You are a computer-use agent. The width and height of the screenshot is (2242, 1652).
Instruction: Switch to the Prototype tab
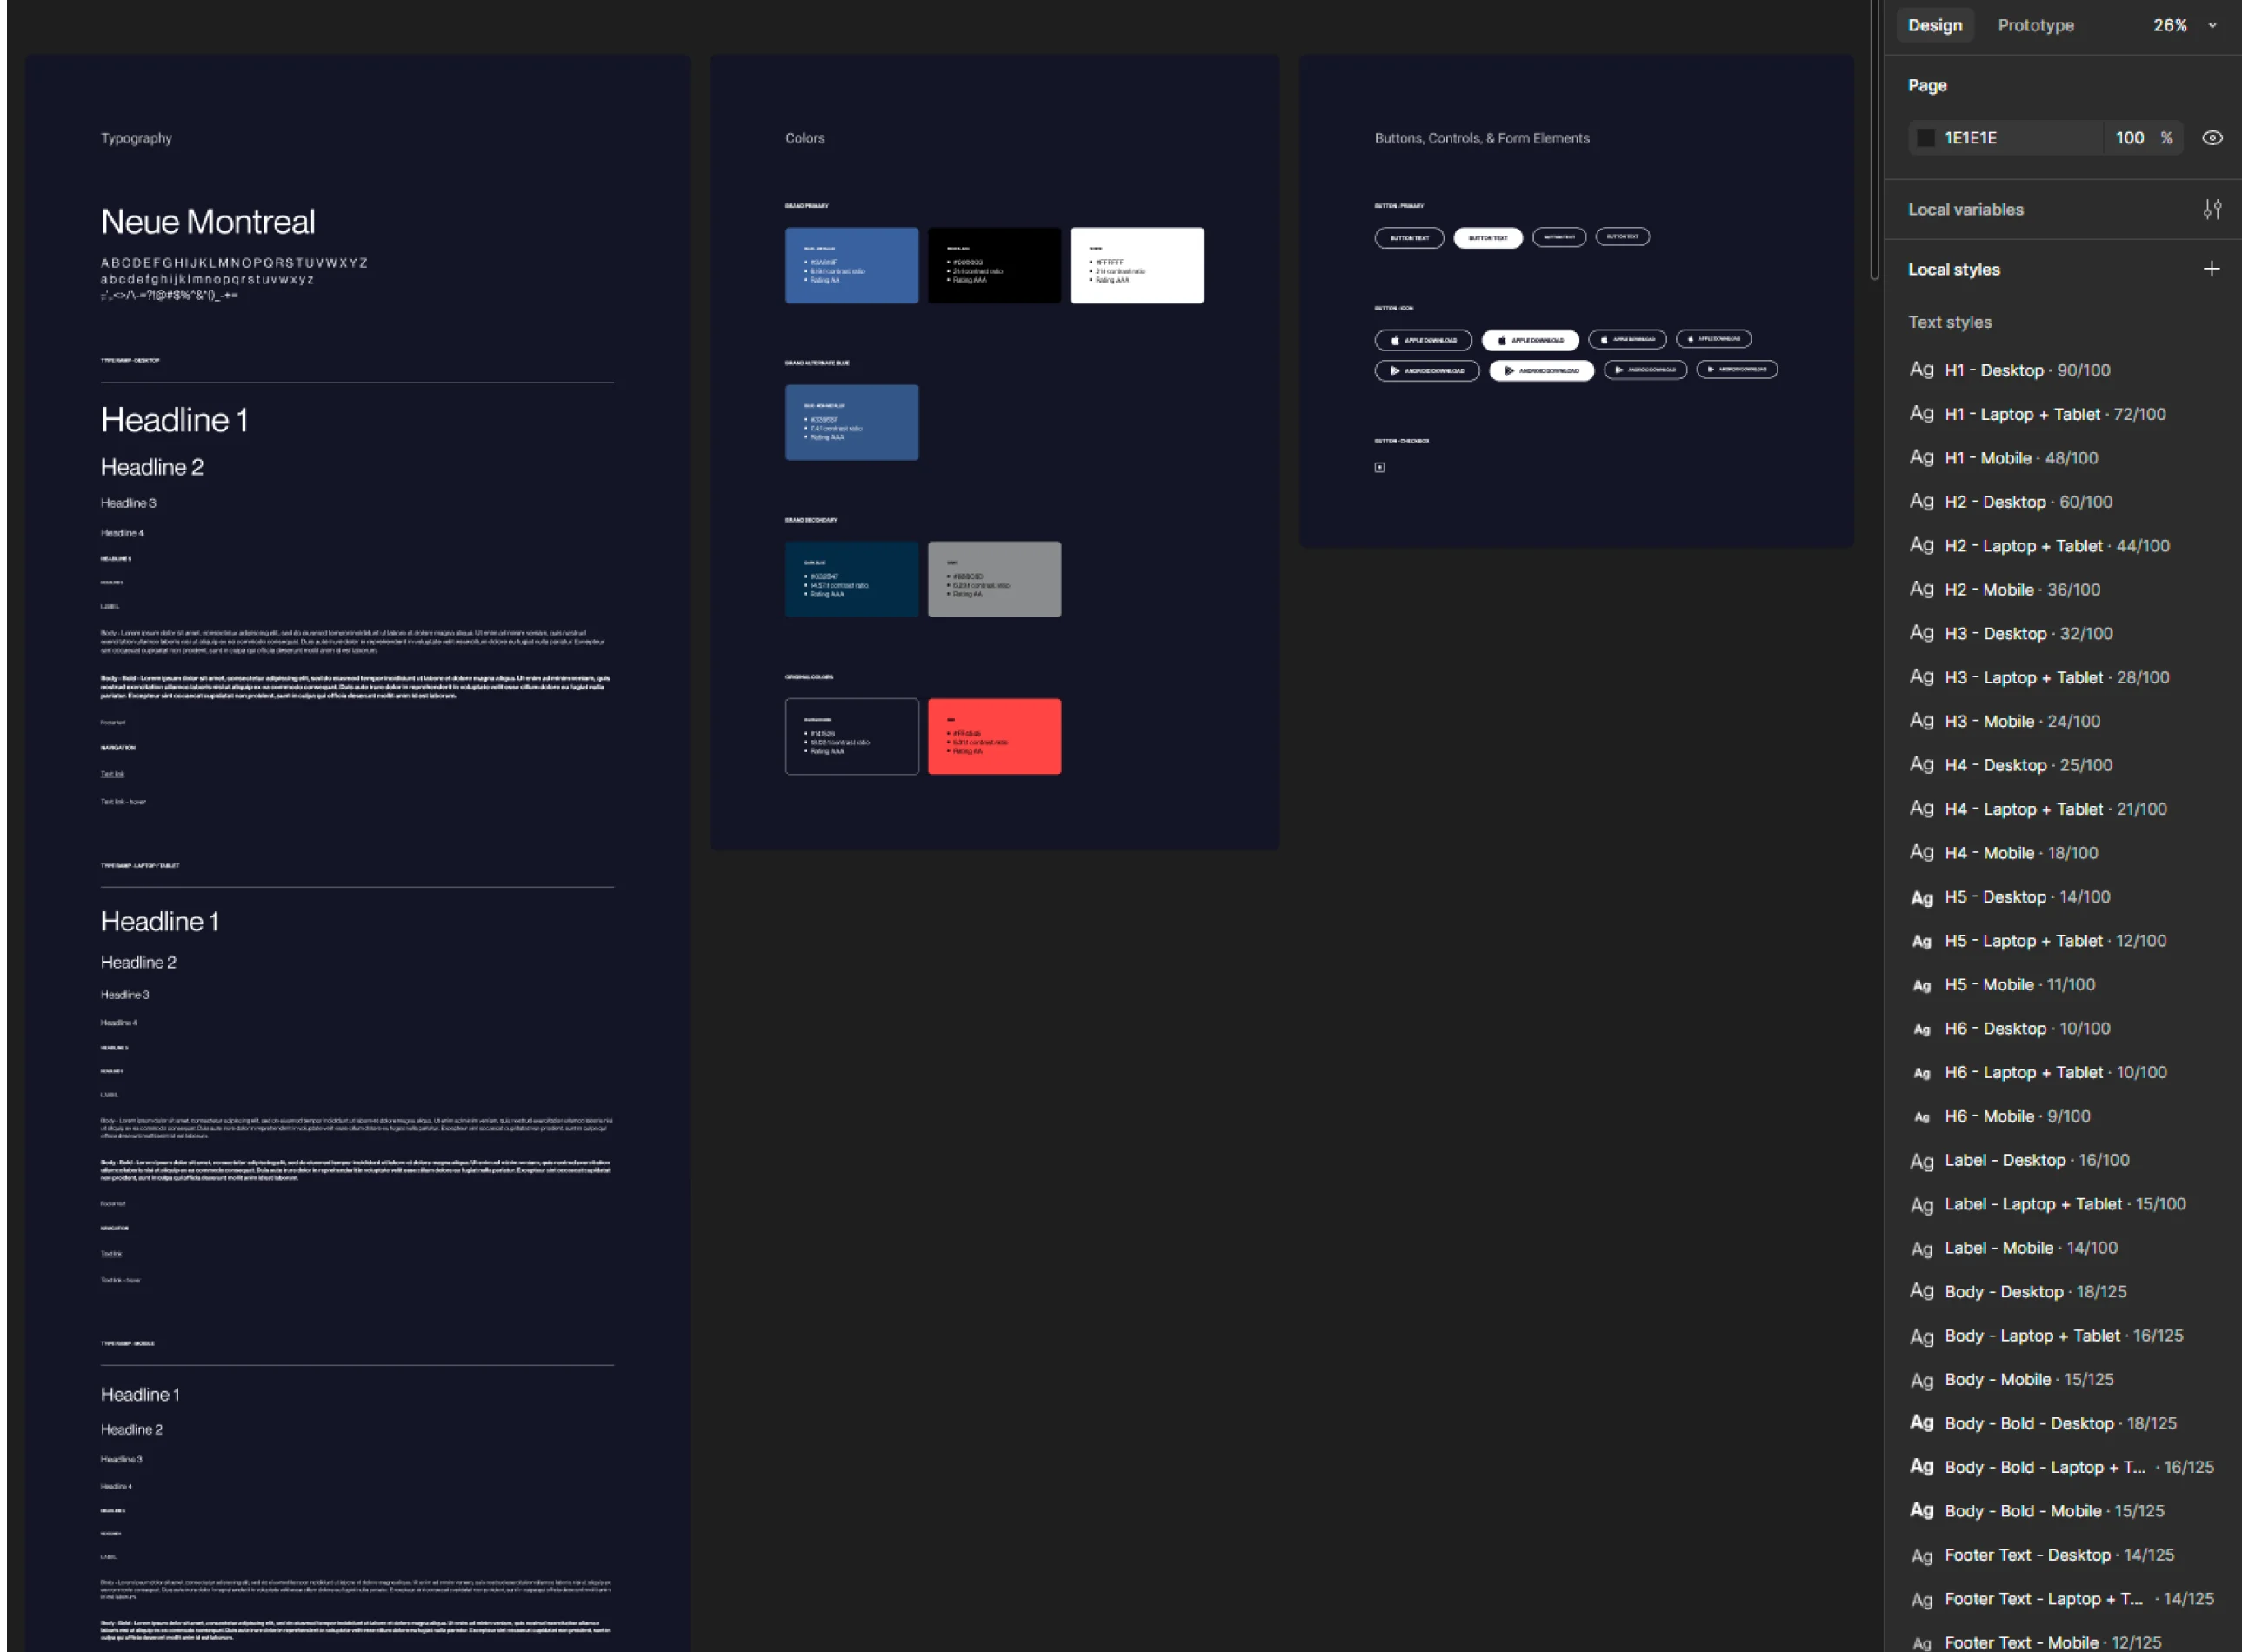2035,26
